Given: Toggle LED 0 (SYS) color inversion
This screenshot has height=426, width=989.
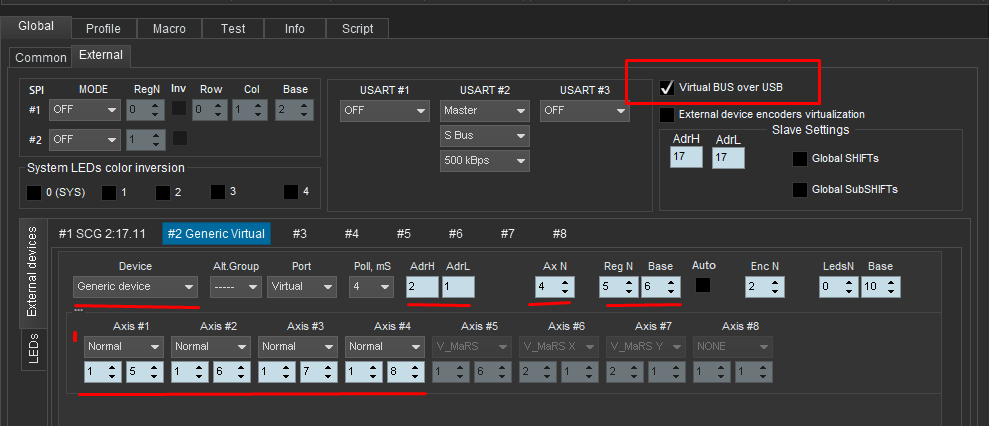Looking at the screenshot, I should pos(35,192).
